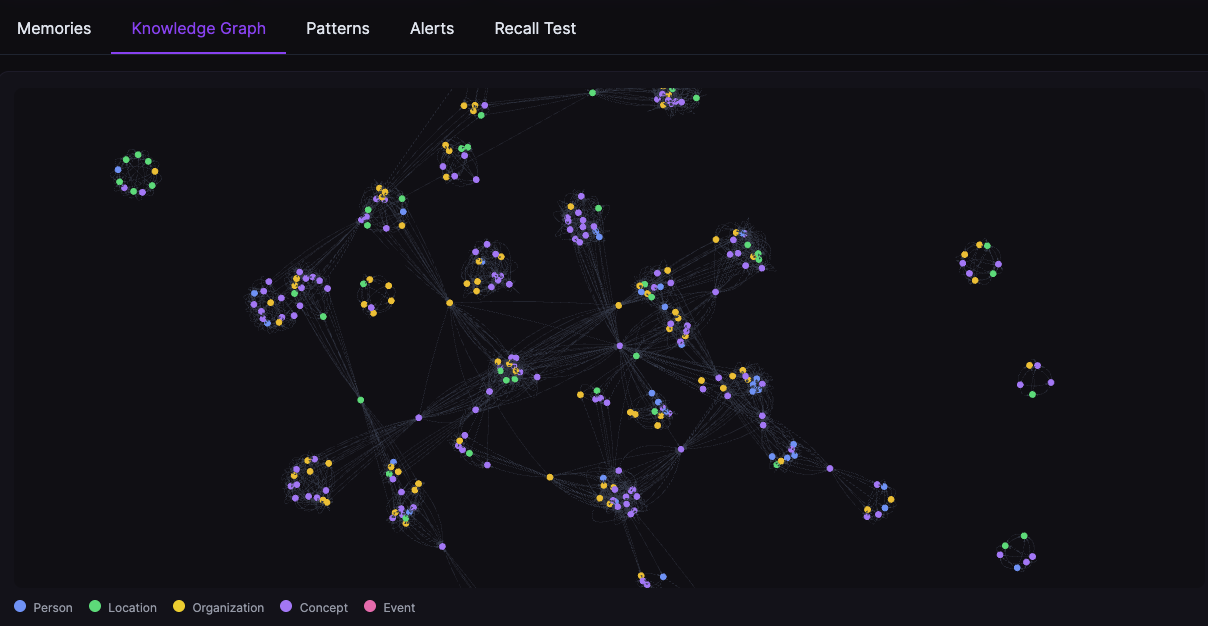Open the Patterns tab
The height and width of the screenshot is (626, 1208).
[x=338, y=28]
